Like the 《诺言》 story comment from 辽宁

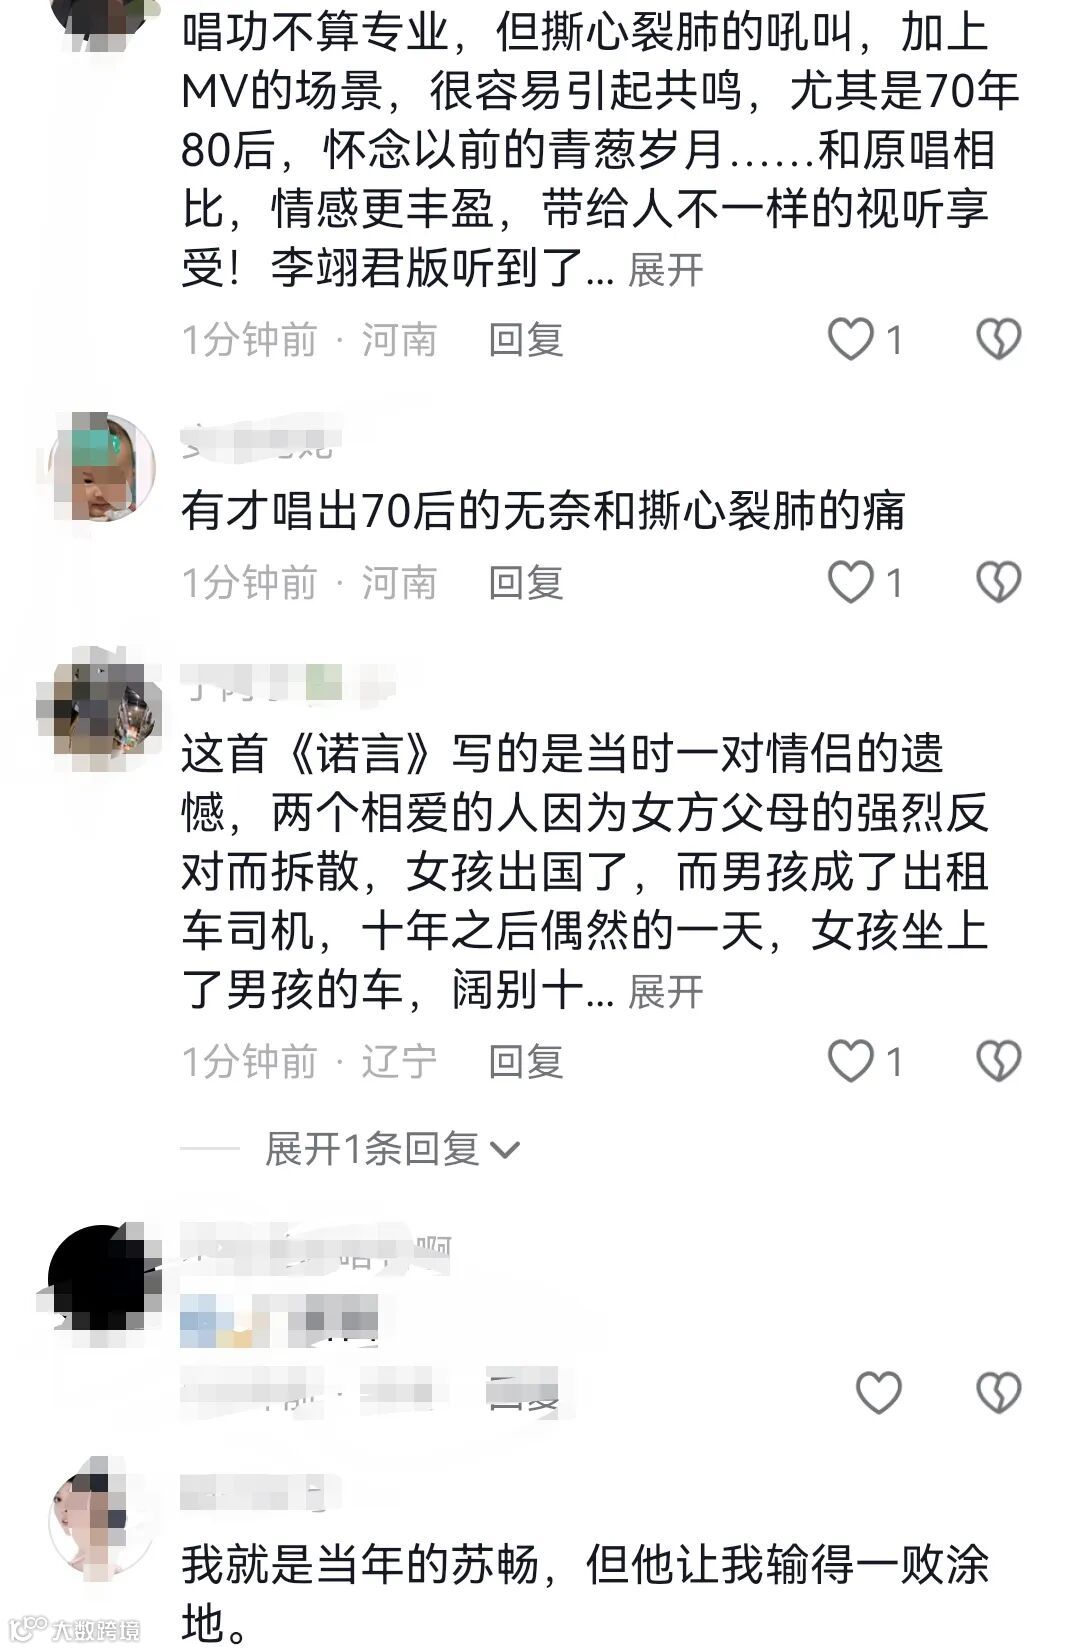click(851, 1061)
